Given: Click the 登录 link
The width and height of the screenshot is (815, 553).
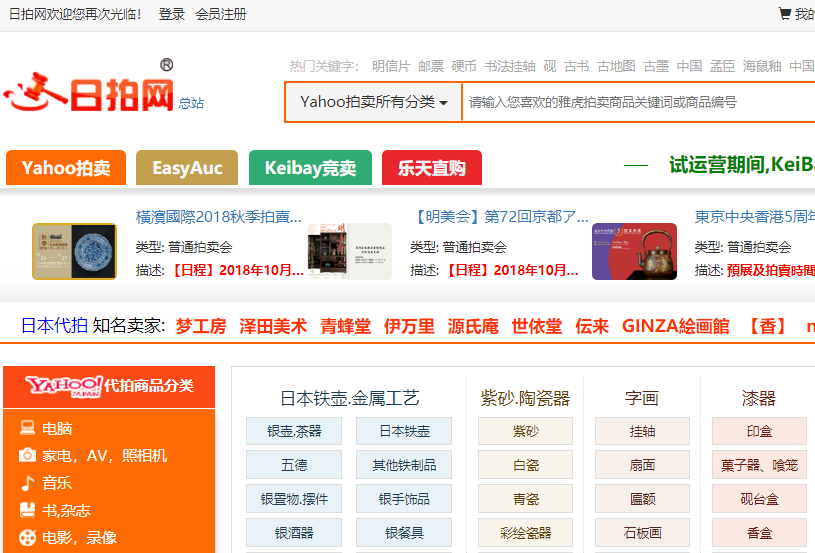Looking at the screenshot, I should click(172, 14).
